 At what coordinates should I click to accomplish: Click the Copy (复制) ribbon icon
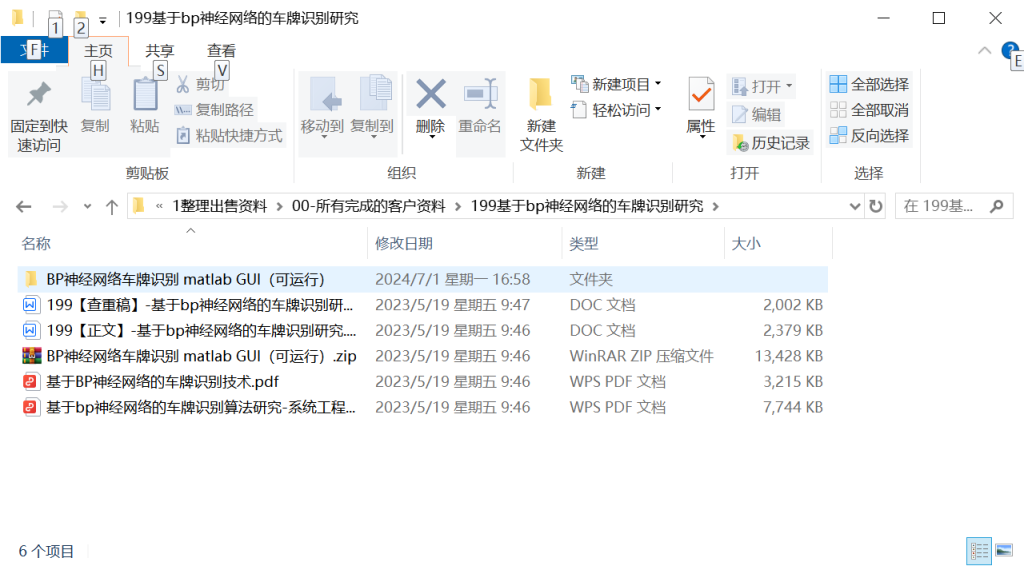[x=95, y=95]
